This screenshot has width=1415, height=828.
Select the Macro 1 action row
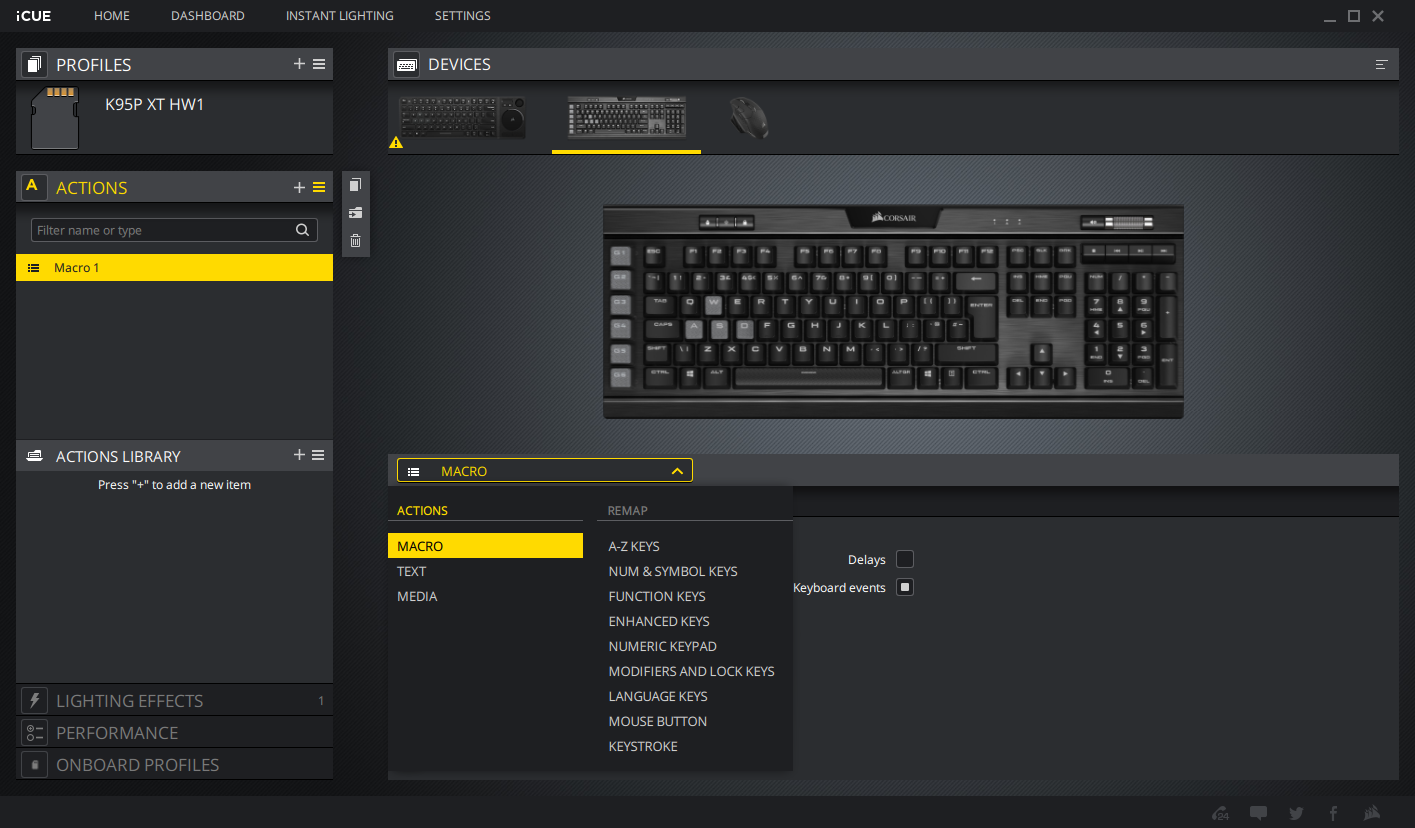[x=175, y=268]
